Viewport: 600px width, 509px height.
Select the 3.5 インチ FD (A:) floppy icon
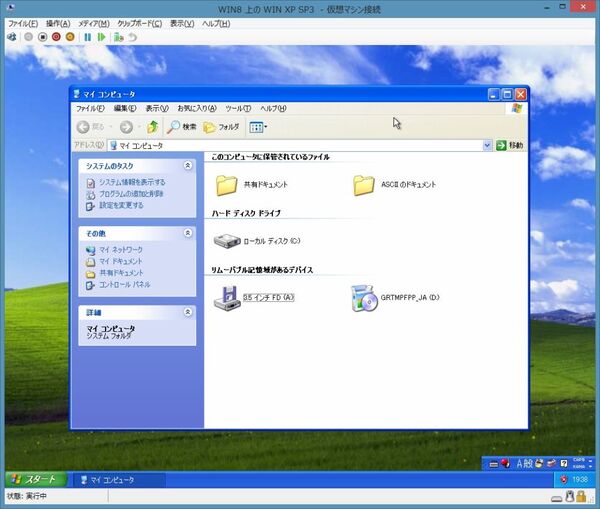227,297
